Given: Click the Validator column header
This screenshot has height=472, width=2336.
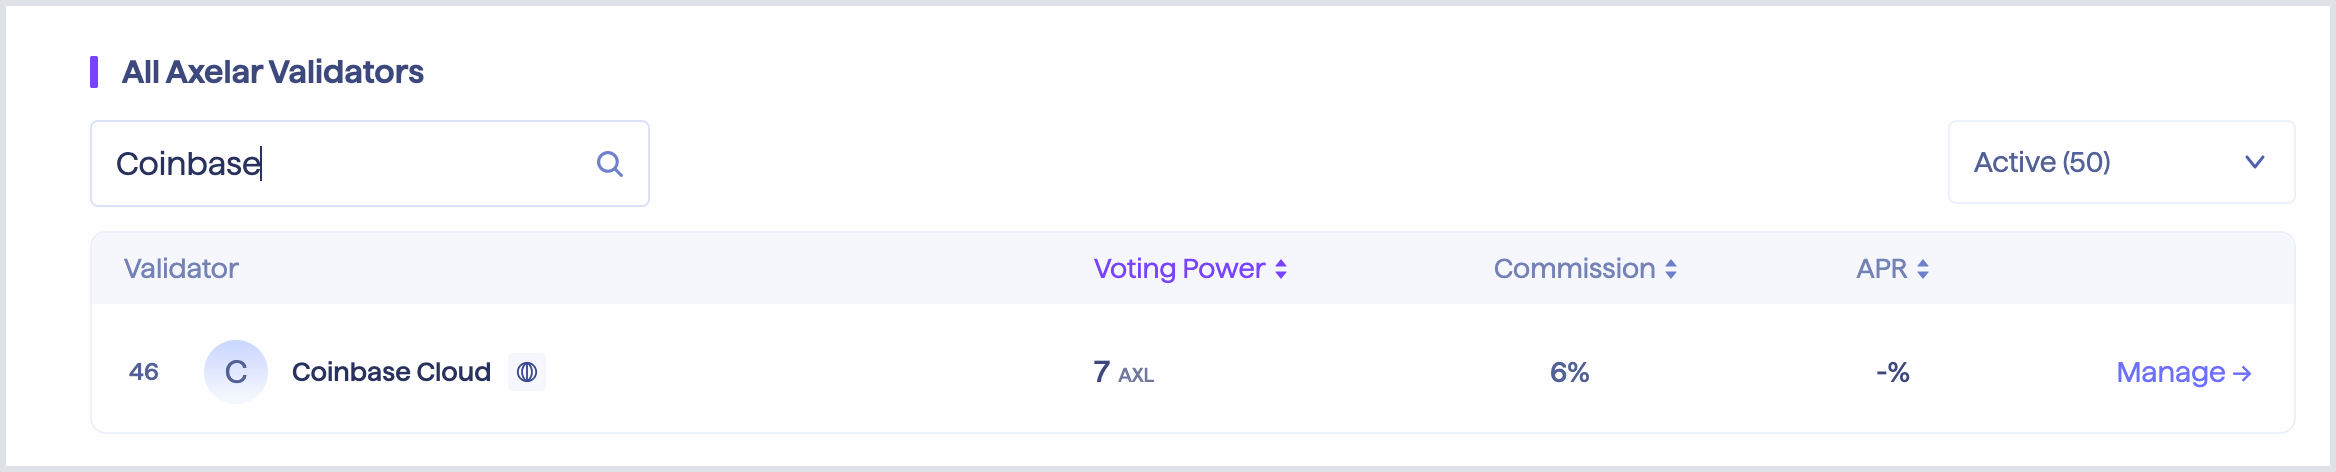Looking at the screenshot, I should click(x=181, y=268).
